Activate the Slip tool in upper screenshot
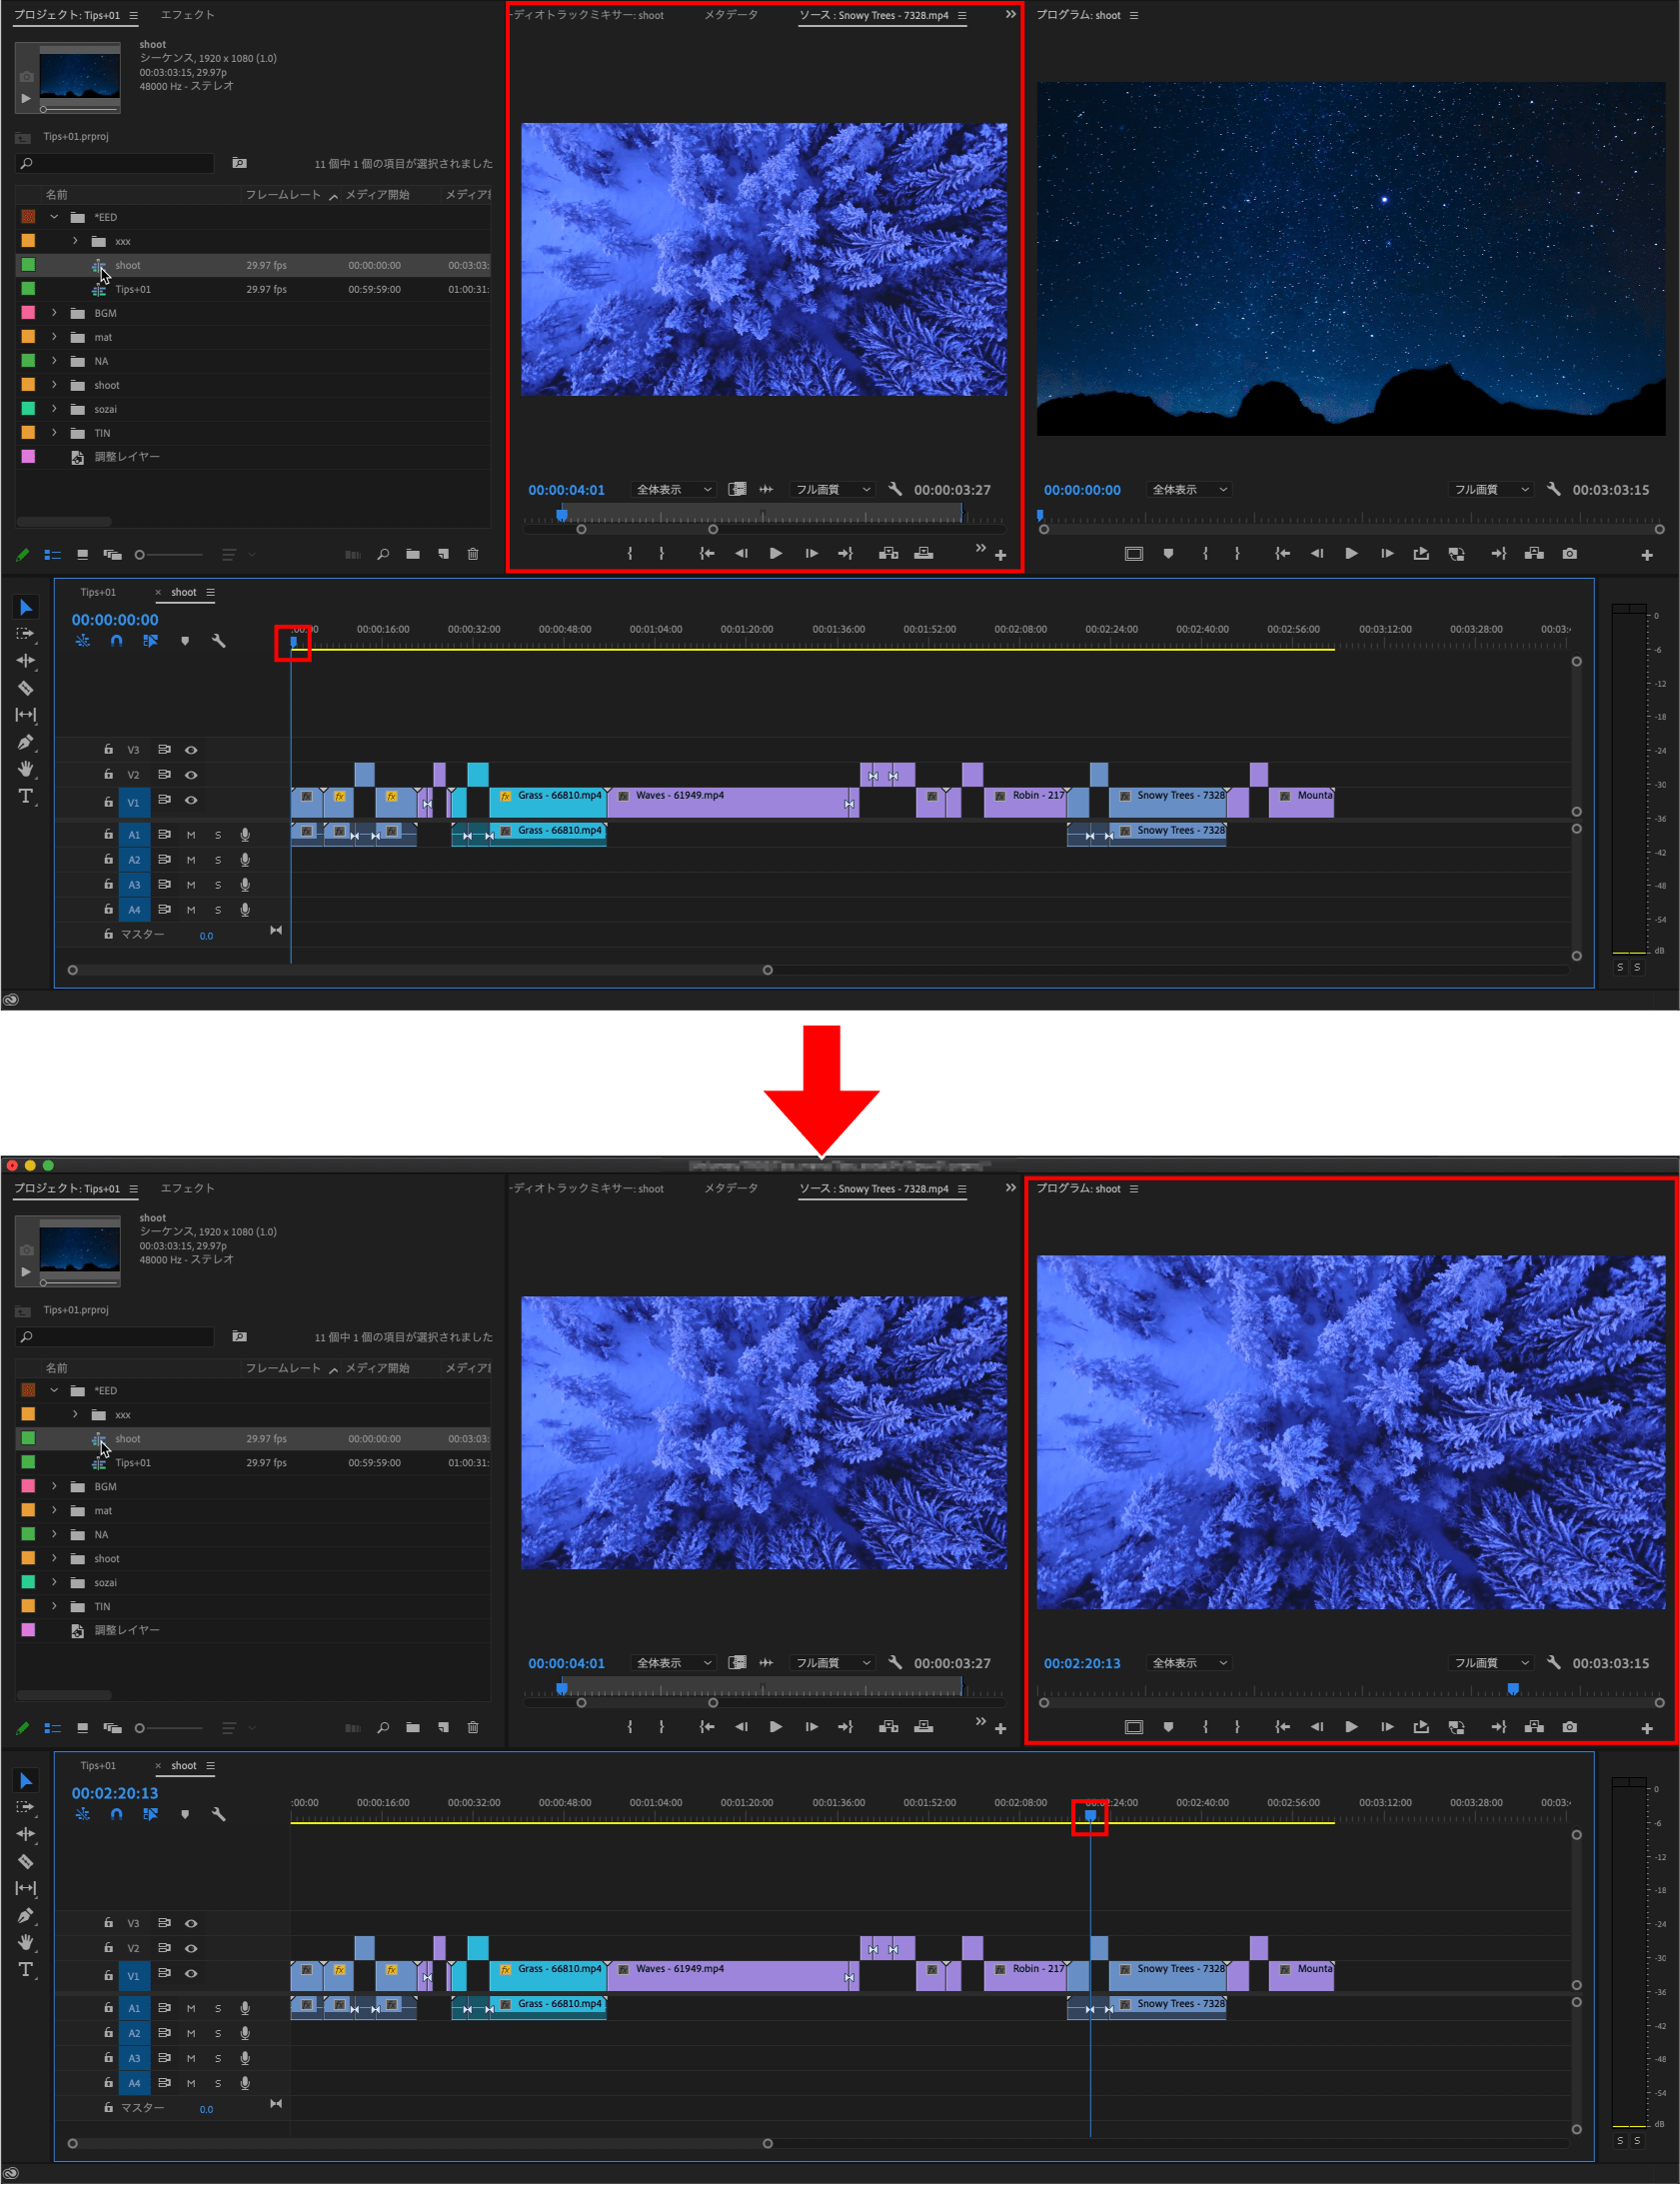Image resolution: width=1680 pixels, height=2185 pixels. [x=26, y=715]
